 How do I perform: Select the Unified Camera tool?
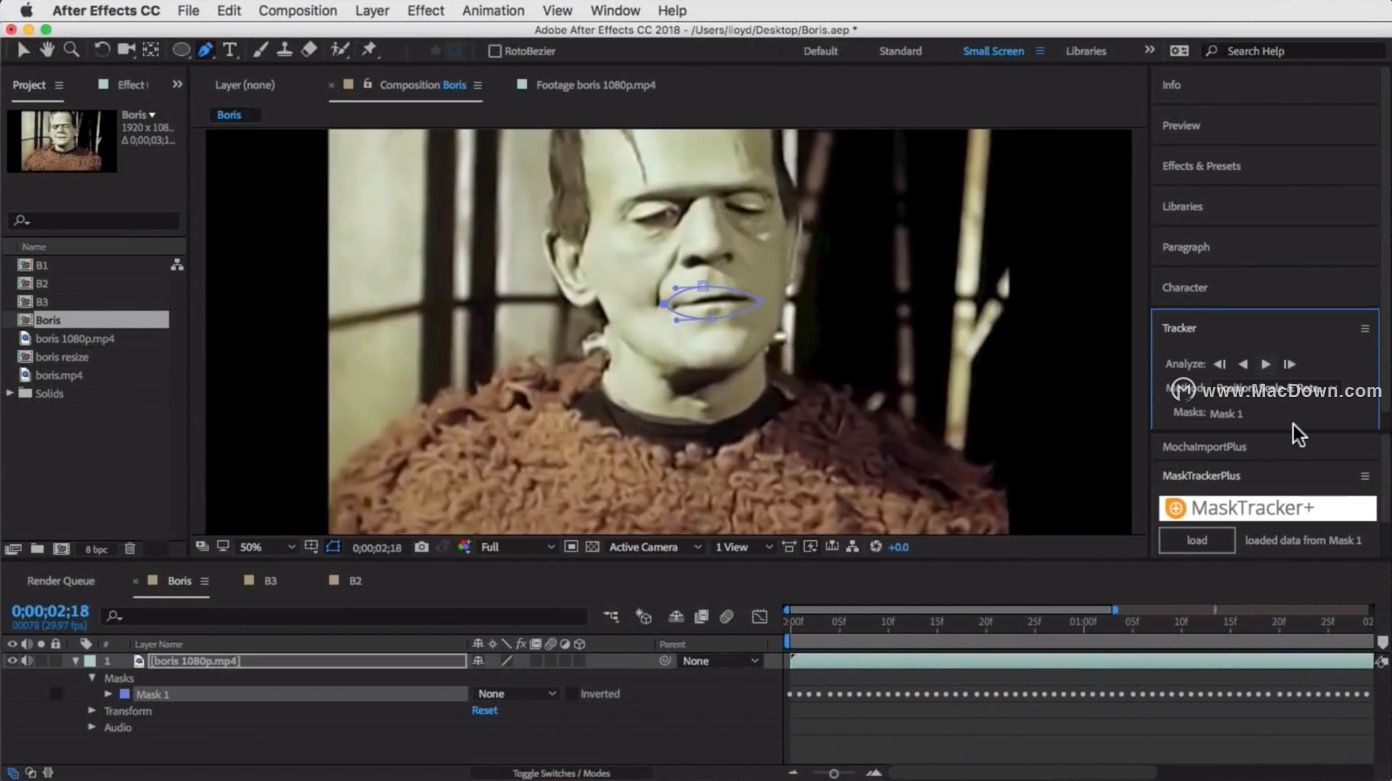127,50
